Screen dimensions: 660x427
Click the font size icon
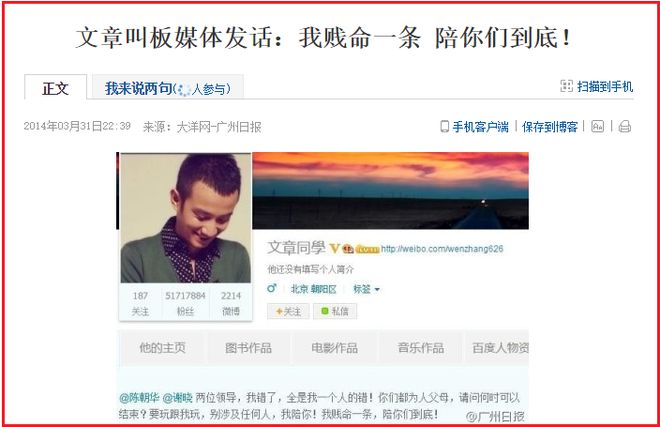pos(597,126)
